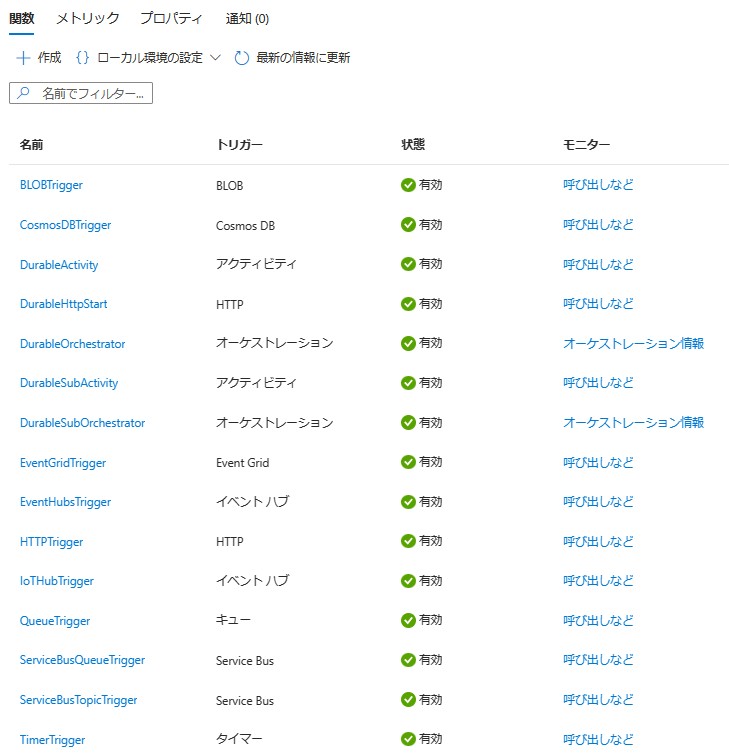This screenshot has width=729, height=753.
Task: Click the green status icon for ServiceBusQueueTrigger
Action: pyautogui.click(x=408, y=660)
